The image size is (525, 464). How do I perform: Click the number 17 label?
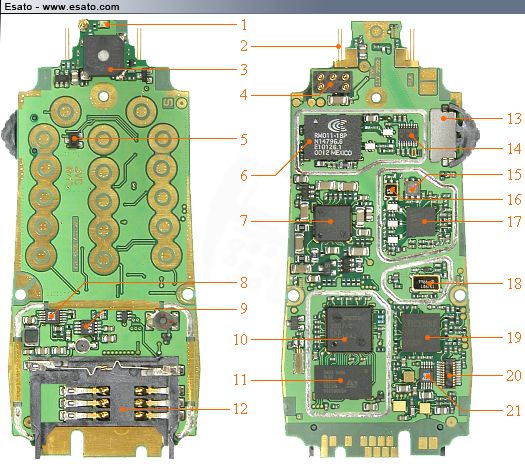514,221
